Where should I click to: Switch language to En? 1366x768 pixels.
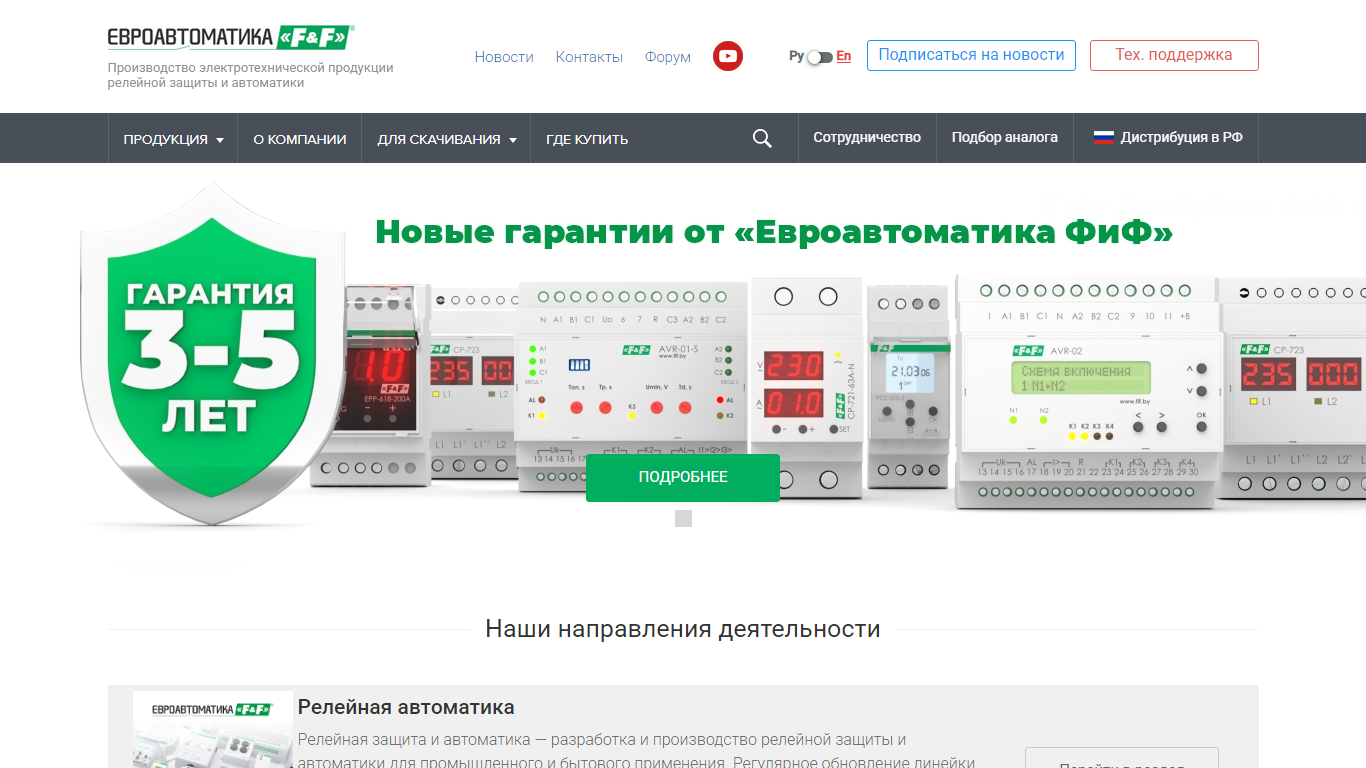coord(844,56)
